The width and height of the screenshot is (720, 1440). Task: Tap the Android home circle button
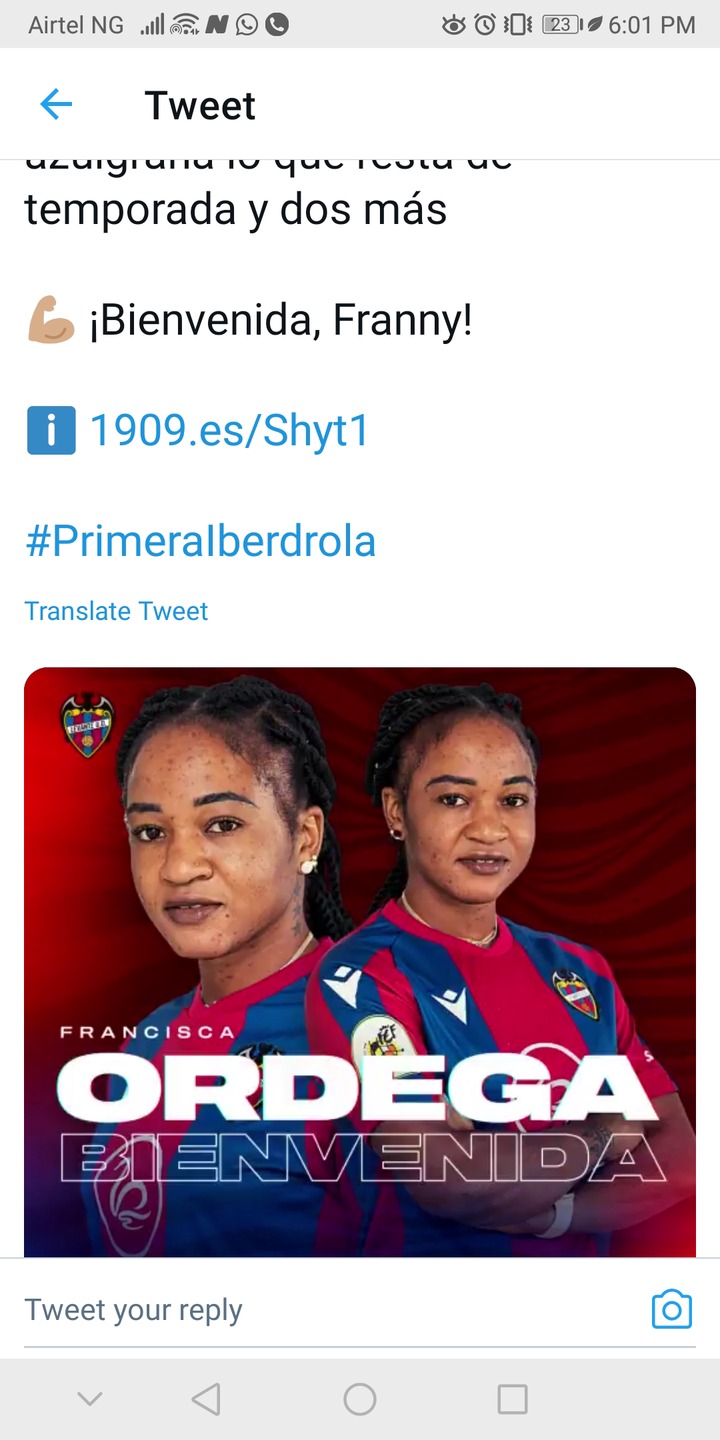coord(360,1399)
